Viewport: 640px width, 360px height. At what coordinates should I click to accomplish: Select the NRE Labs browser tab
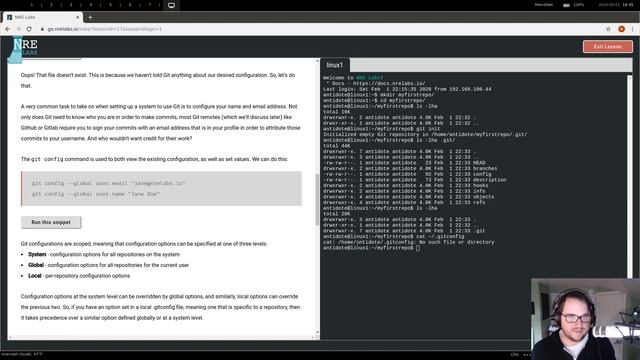(43, 17)
